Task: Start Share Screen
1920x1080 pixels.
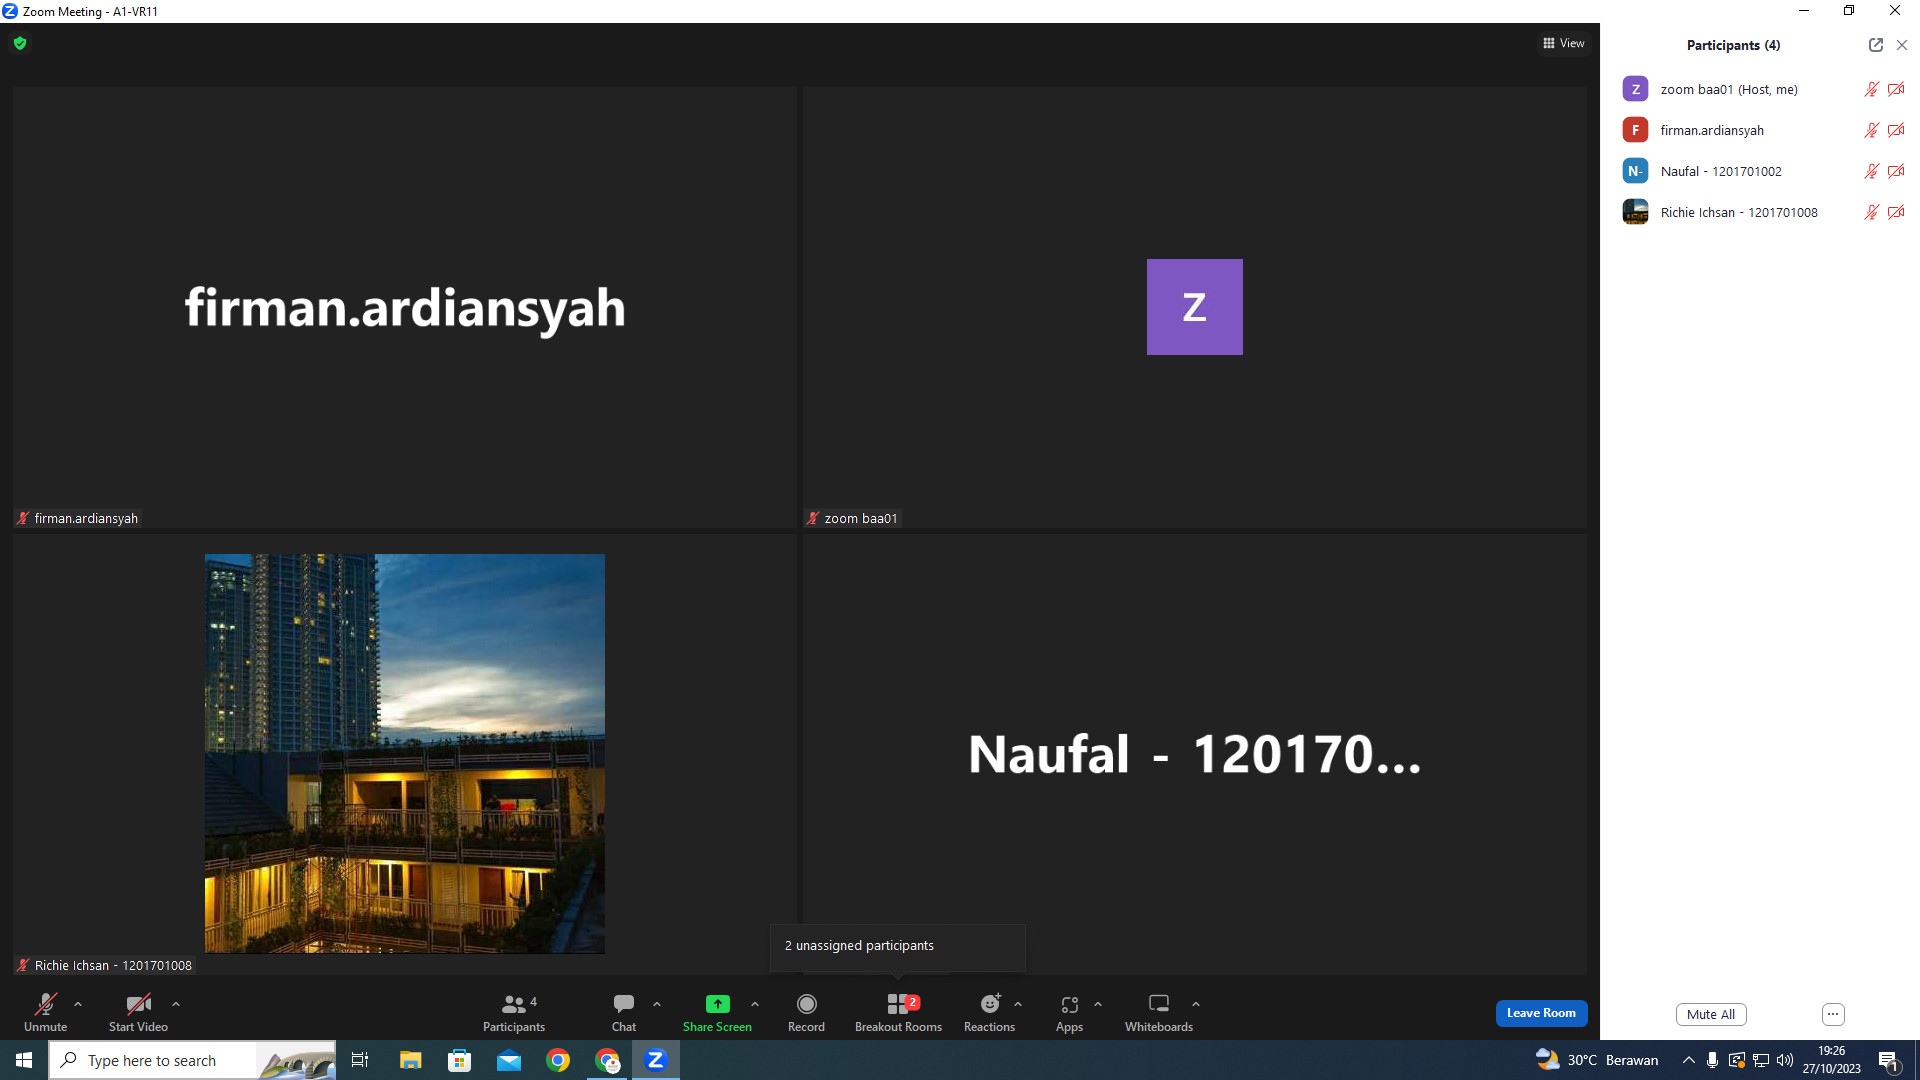Action: tap(717, 1012)
